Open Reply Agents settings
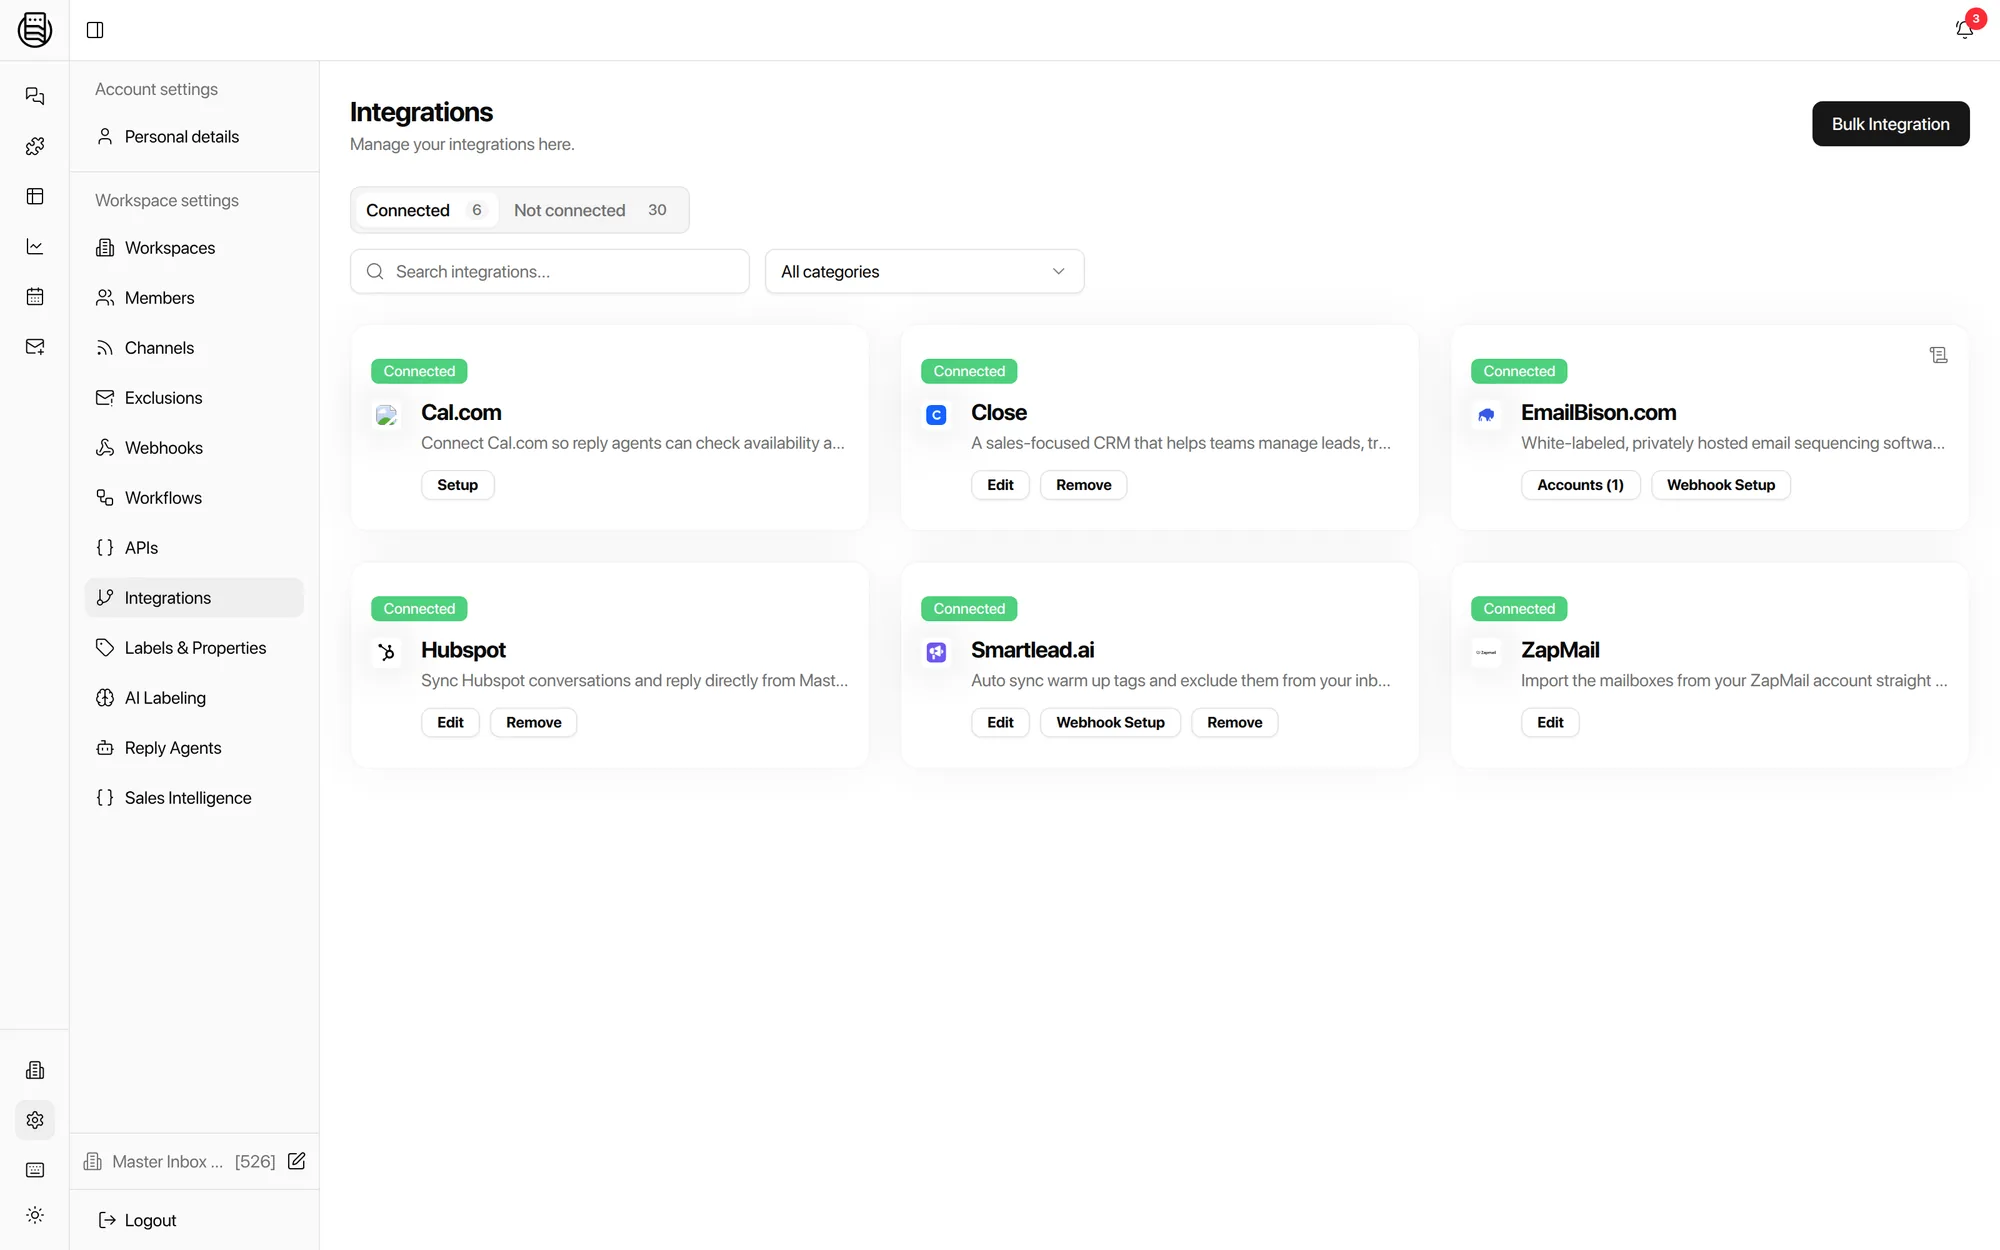This screenshot has width=2000, height=1250. pyautogui.click(x=194, y=748)
